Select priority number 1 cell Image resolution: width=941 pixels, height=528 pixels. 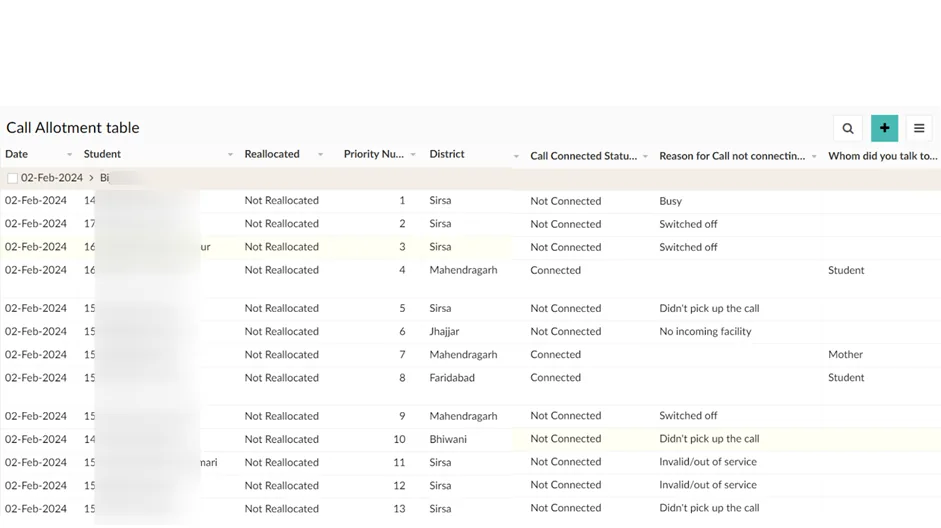pos(402,200)
